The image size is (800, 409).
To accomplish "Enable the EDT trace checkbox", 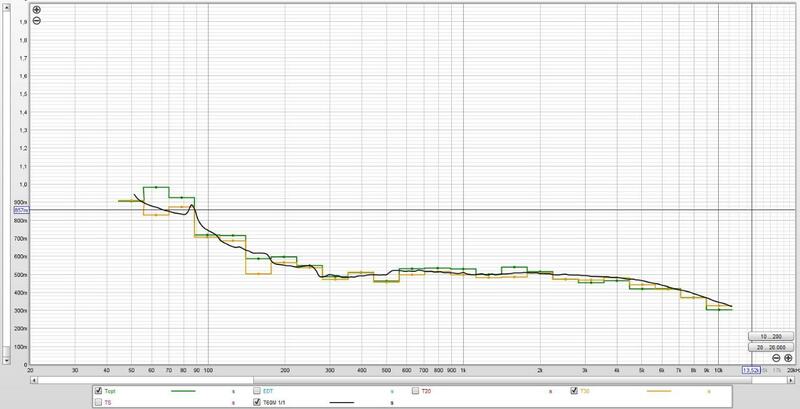I will tap(258, 390).
